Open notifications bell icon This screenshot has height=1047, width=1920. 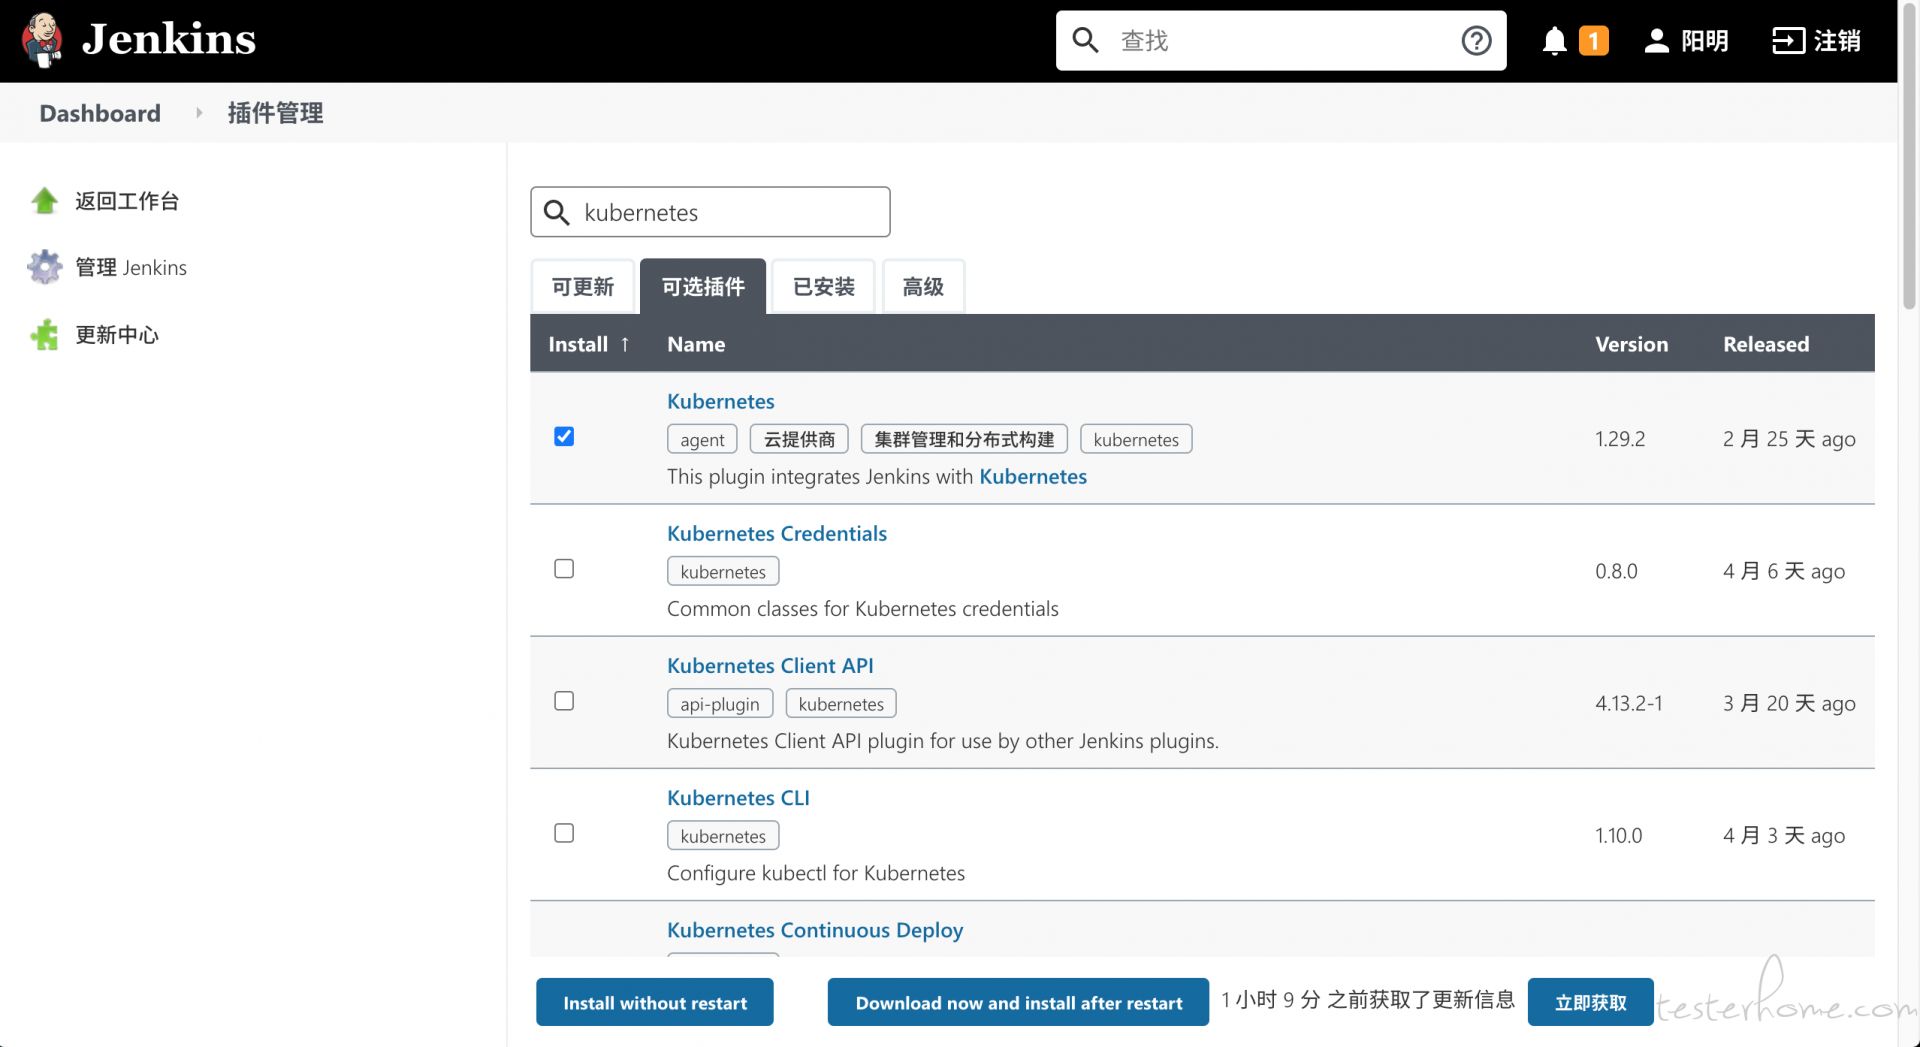[x=1554, y=41]
